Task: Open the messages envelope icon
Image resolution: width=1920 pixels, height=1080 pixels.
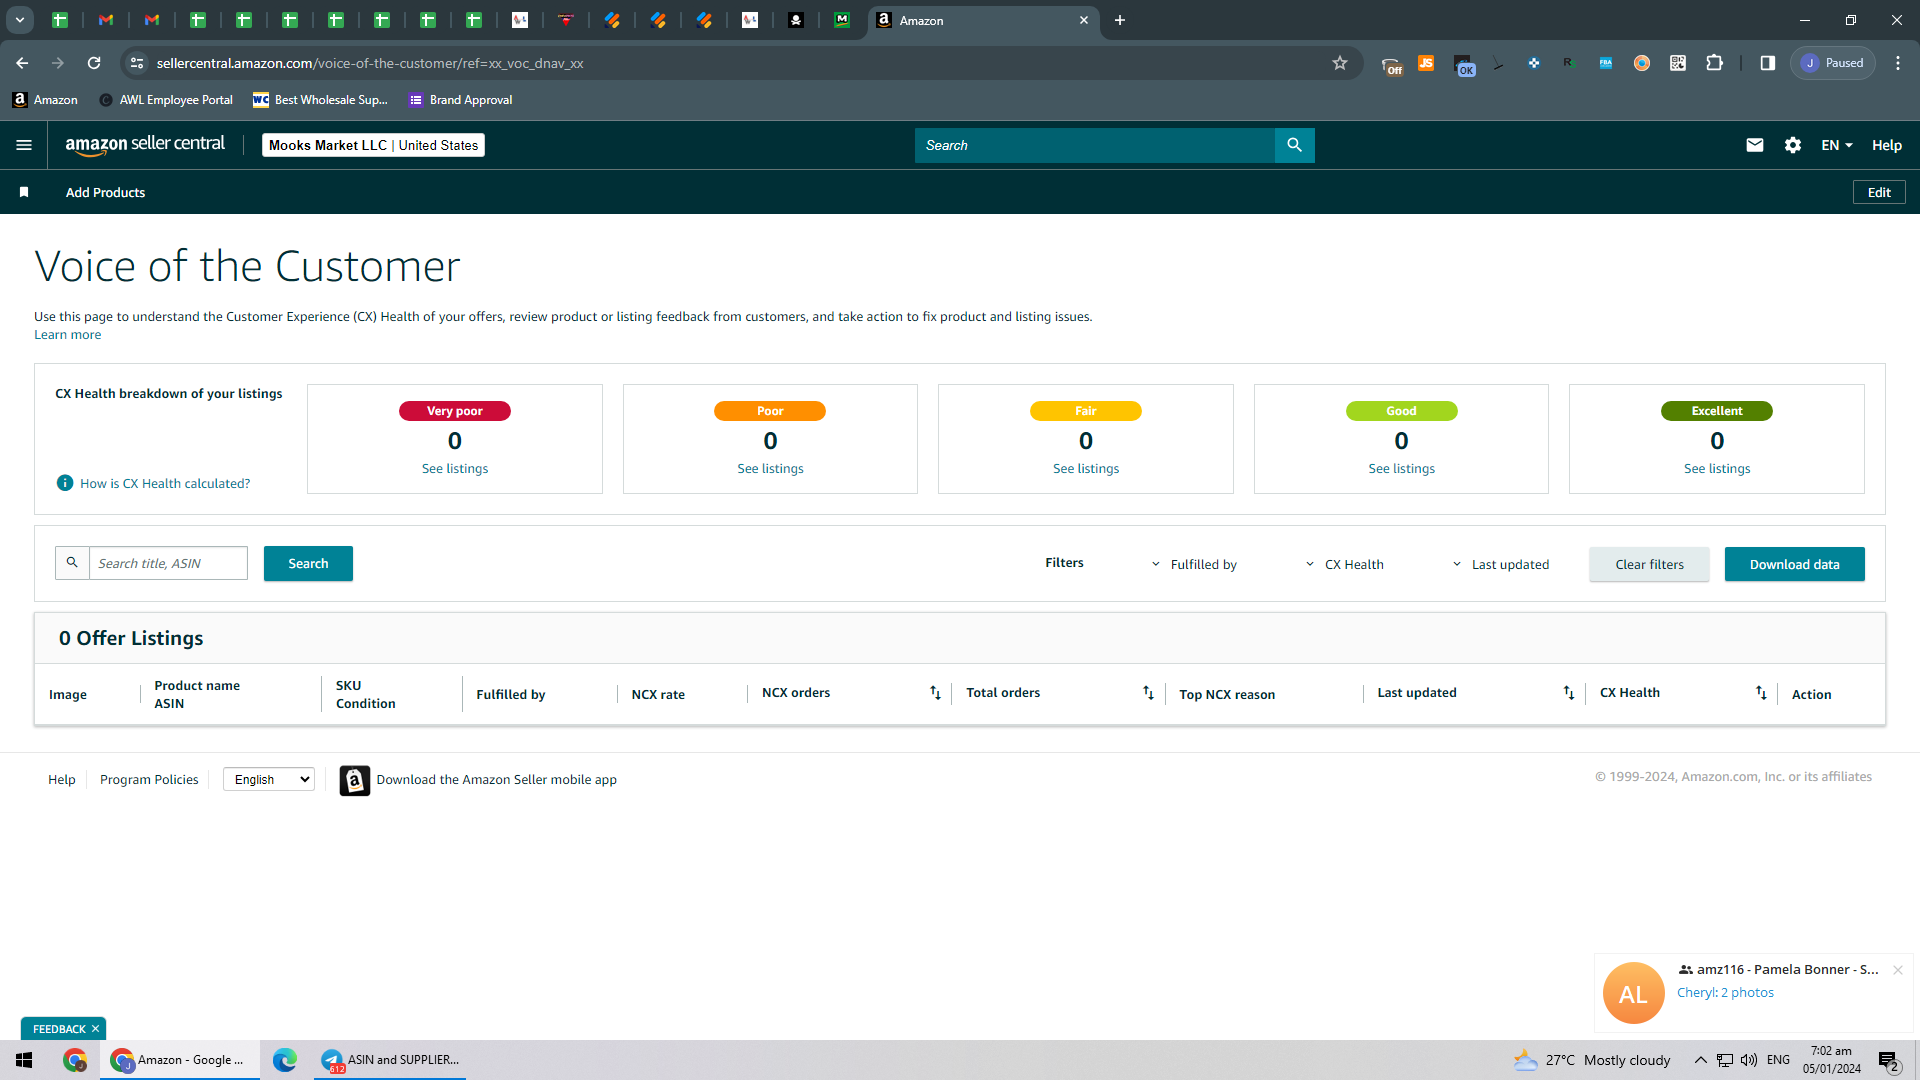Action: pyautogui.click(x=1754, y=145)
